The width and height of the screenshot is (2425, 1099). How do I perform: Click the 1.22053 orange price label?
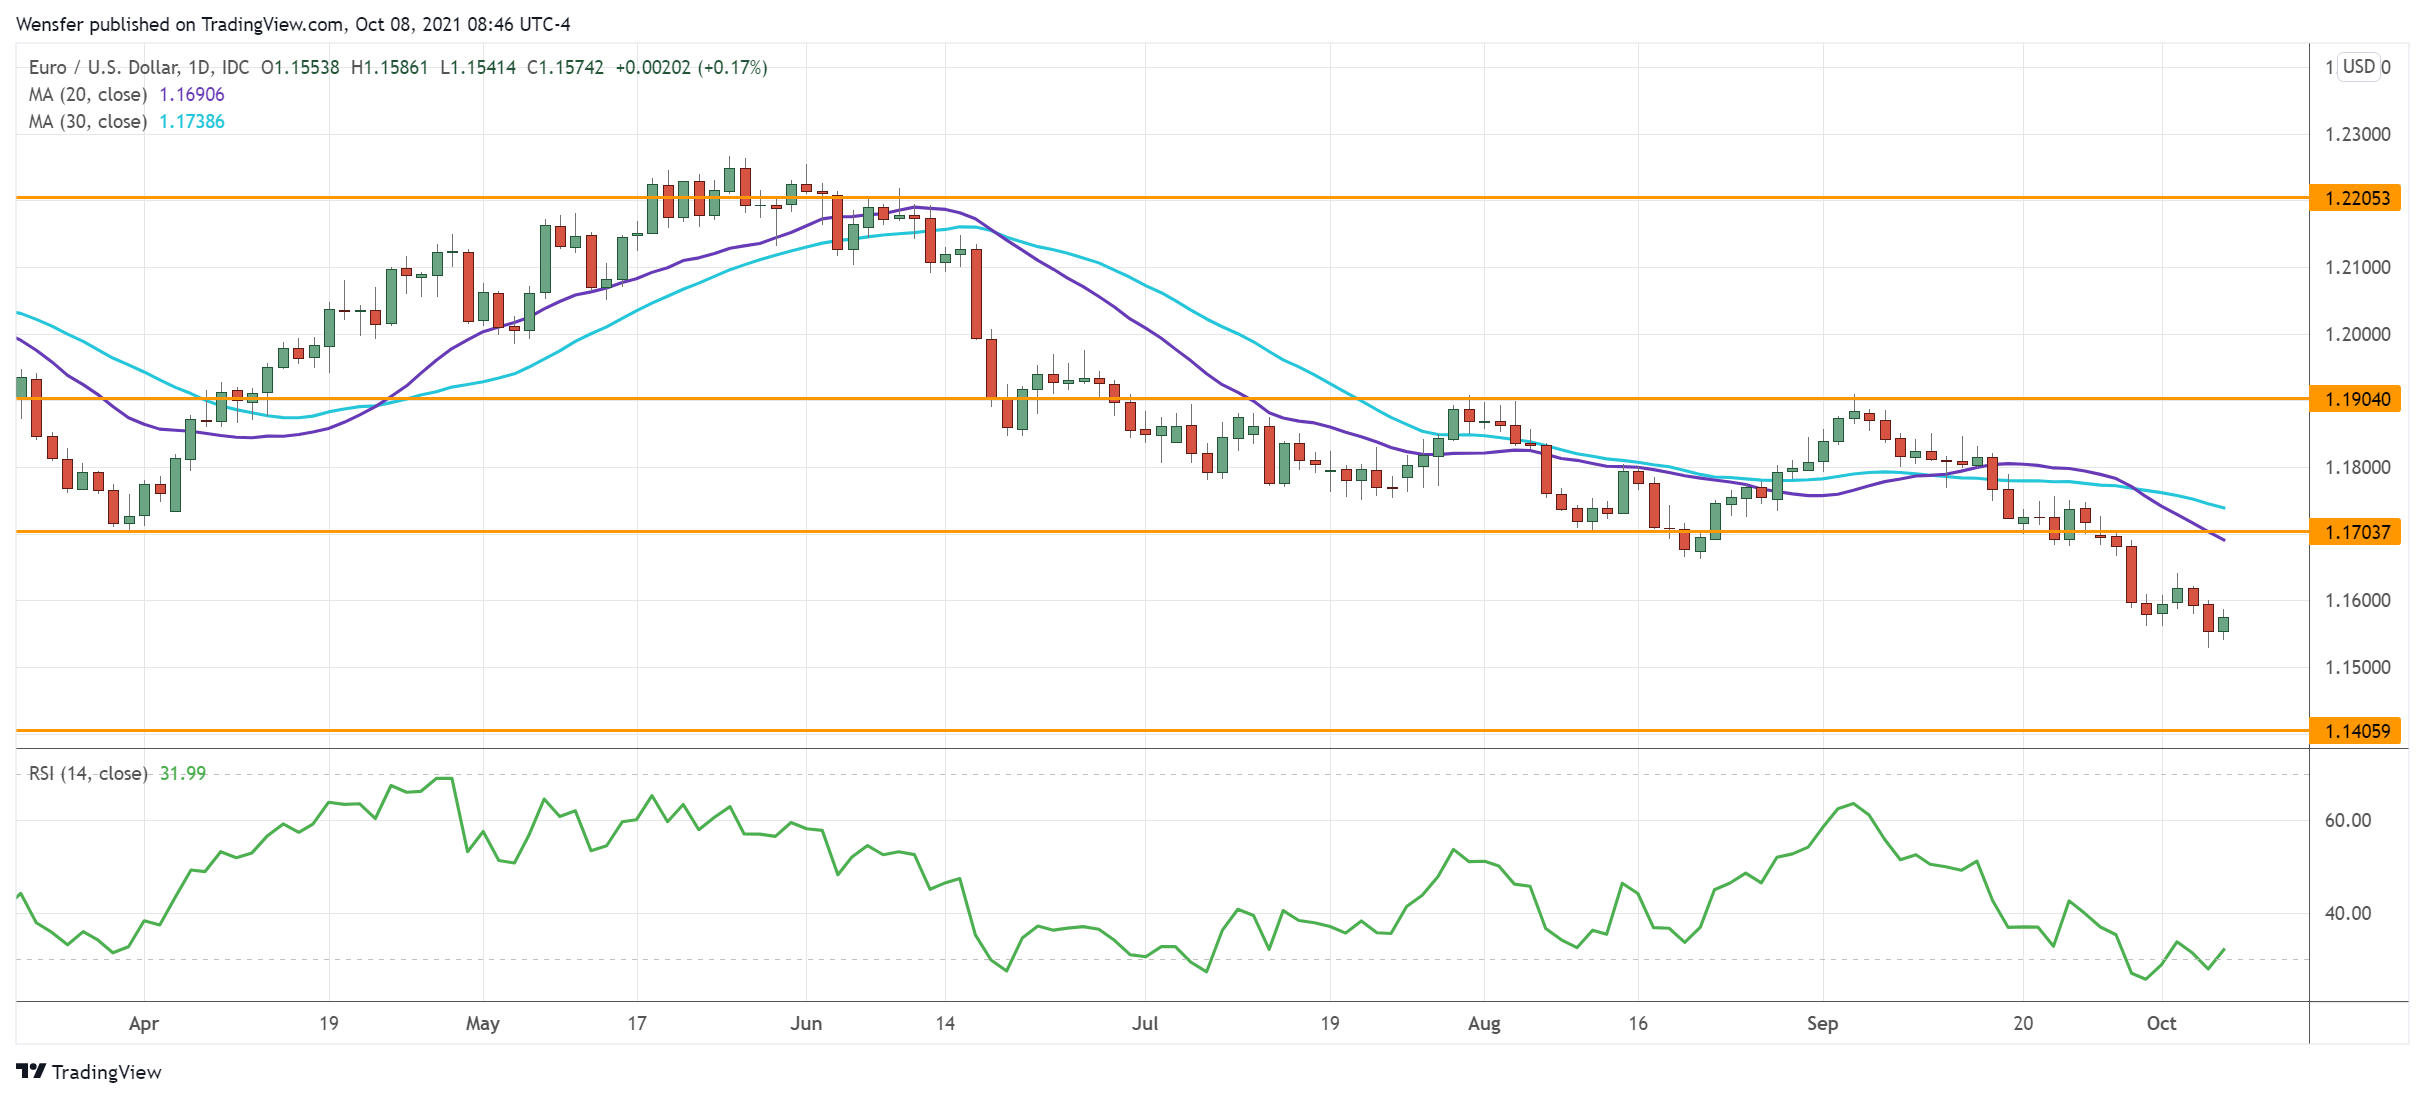2356,198
